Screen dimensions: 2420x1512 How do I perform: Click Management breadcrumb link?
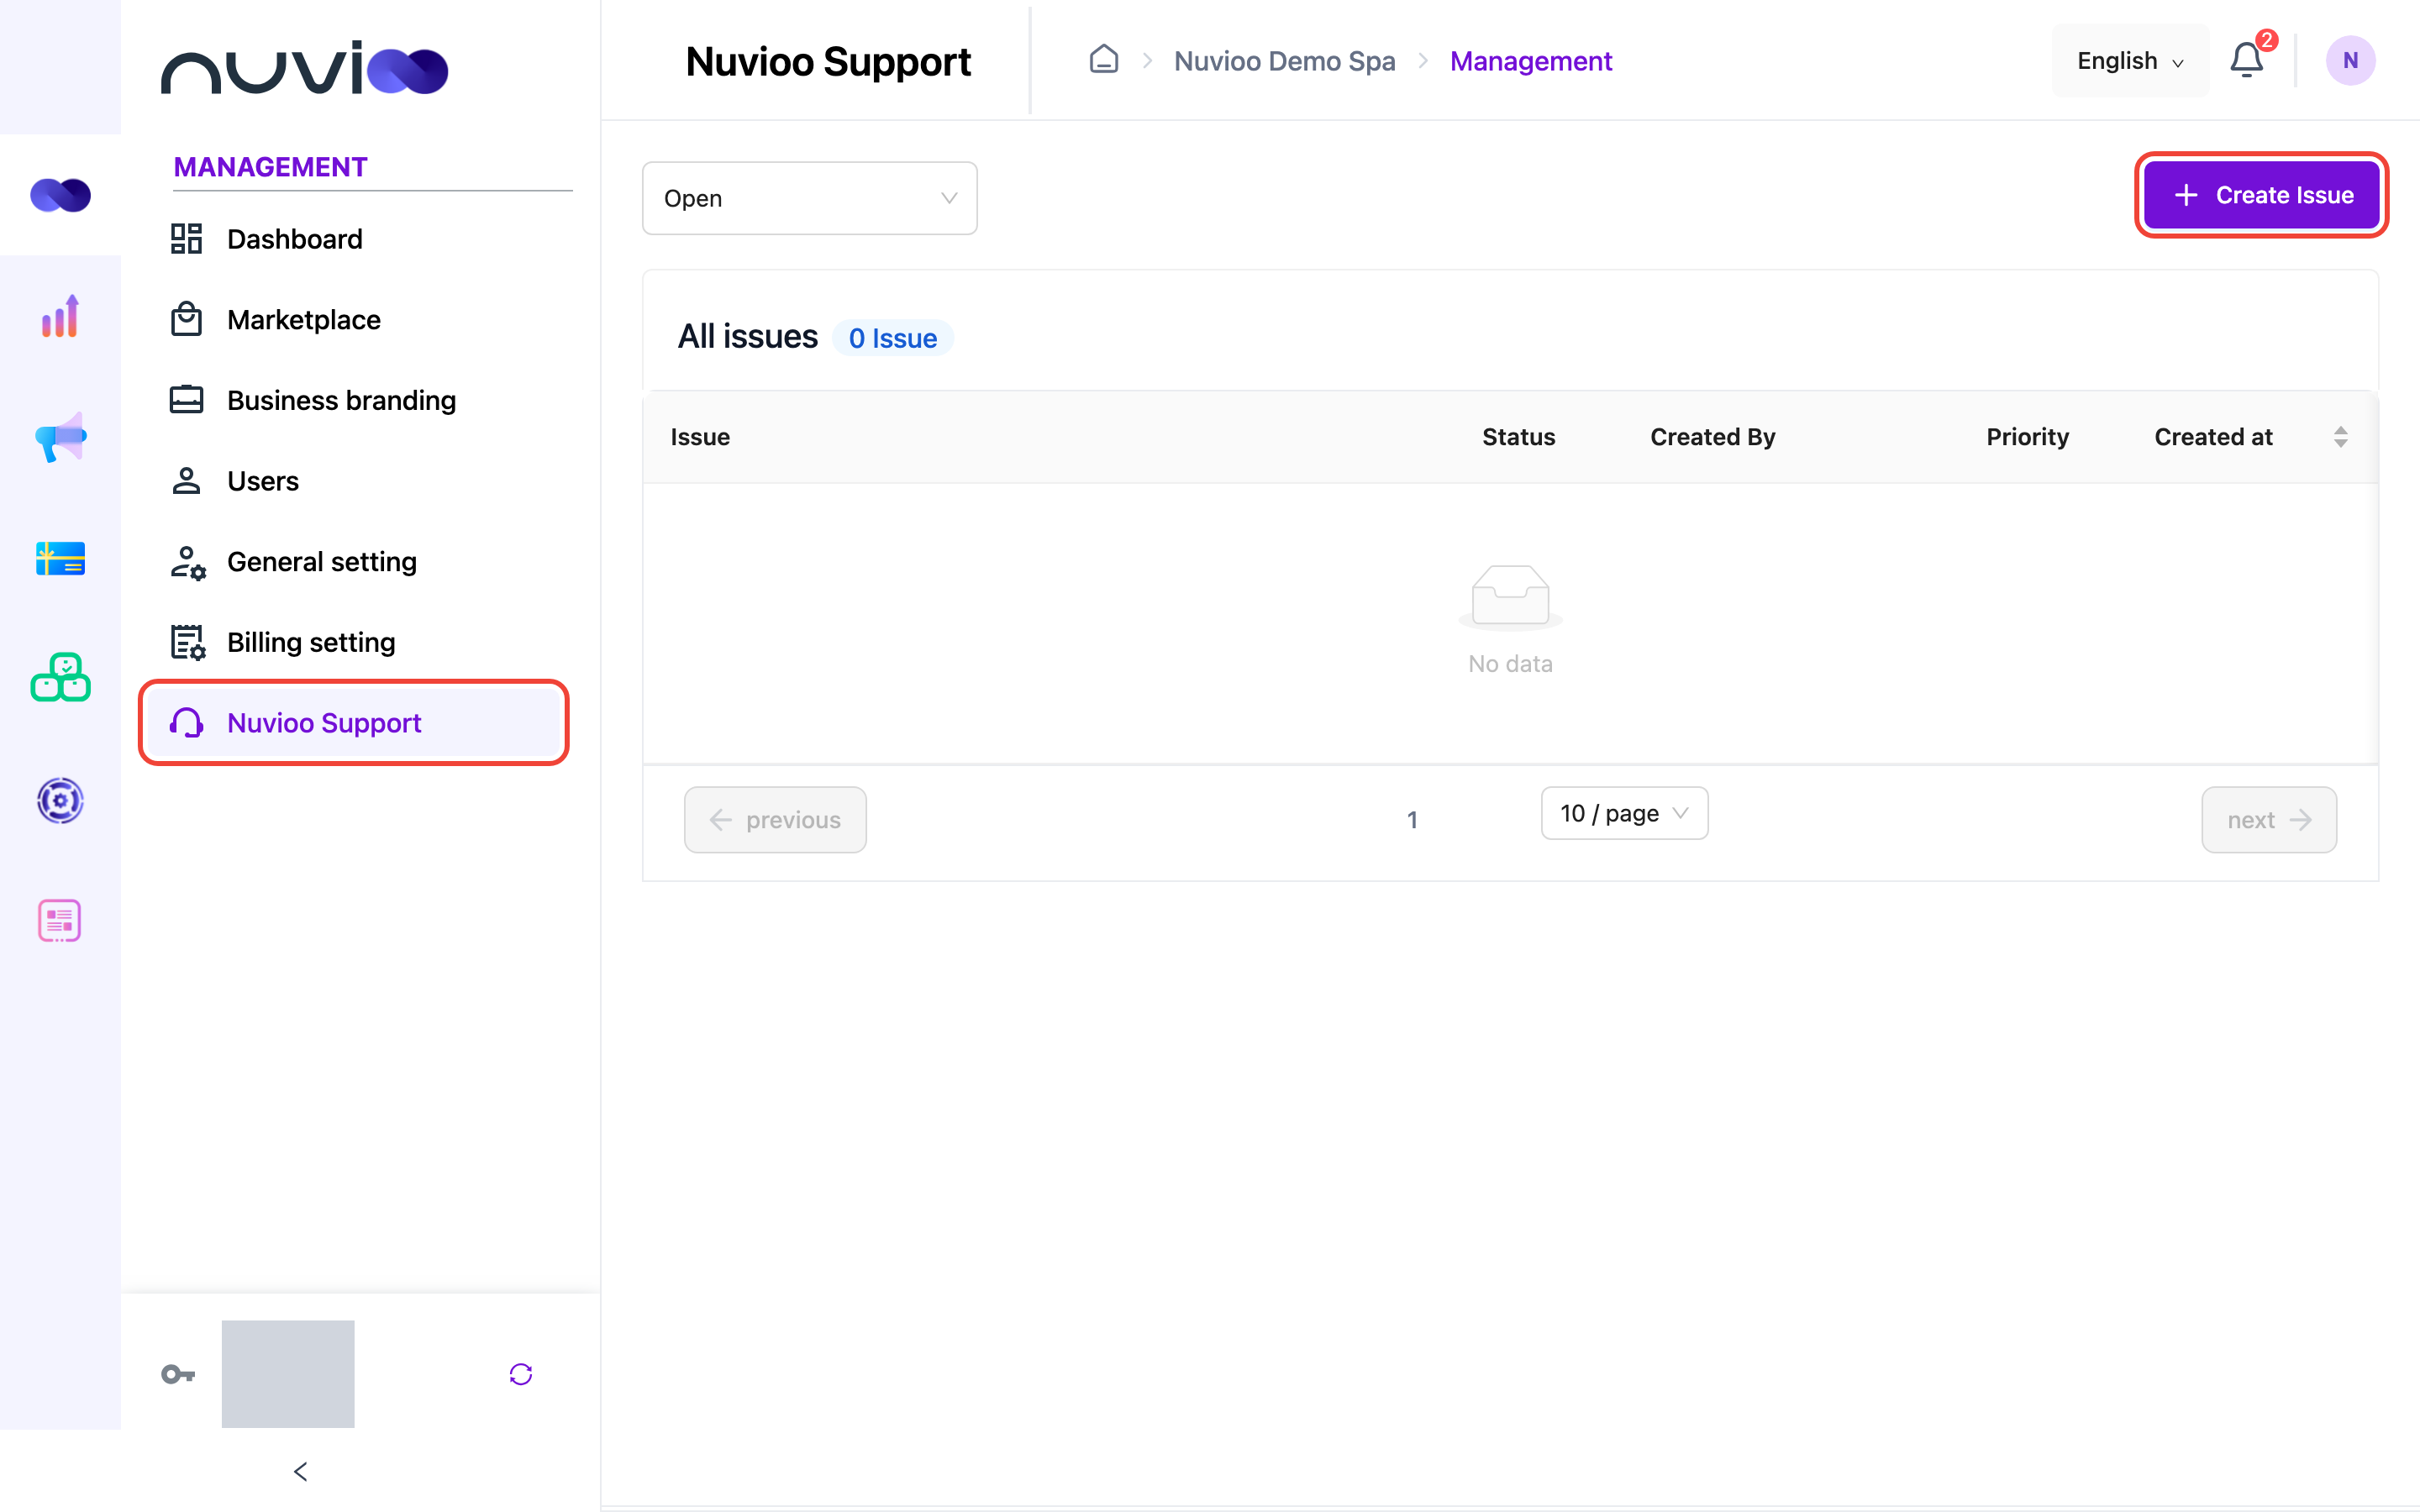click(1530, 61)
